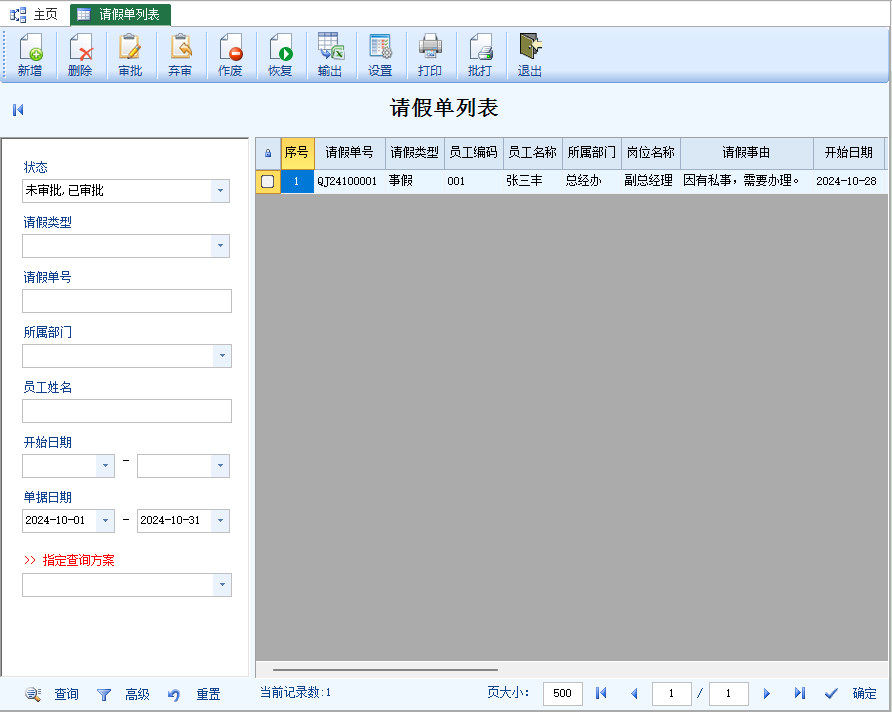Open the 请假类型 leave type dropdown

tap(220, 246)
